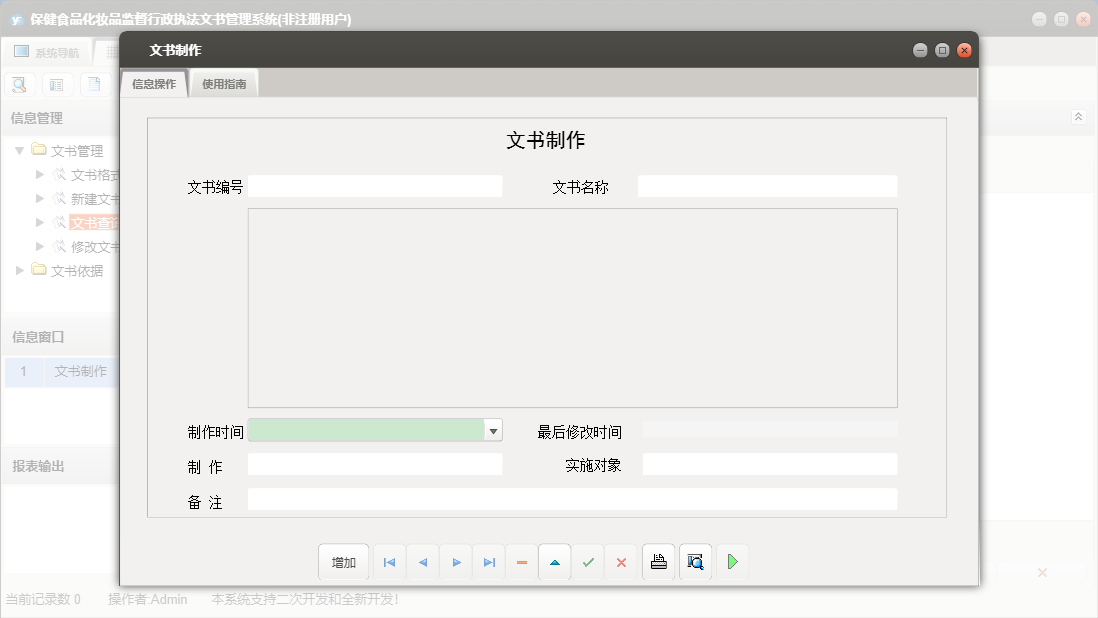Run the operation with the green play icon
1098x618 pixels.
coord(732,561)
